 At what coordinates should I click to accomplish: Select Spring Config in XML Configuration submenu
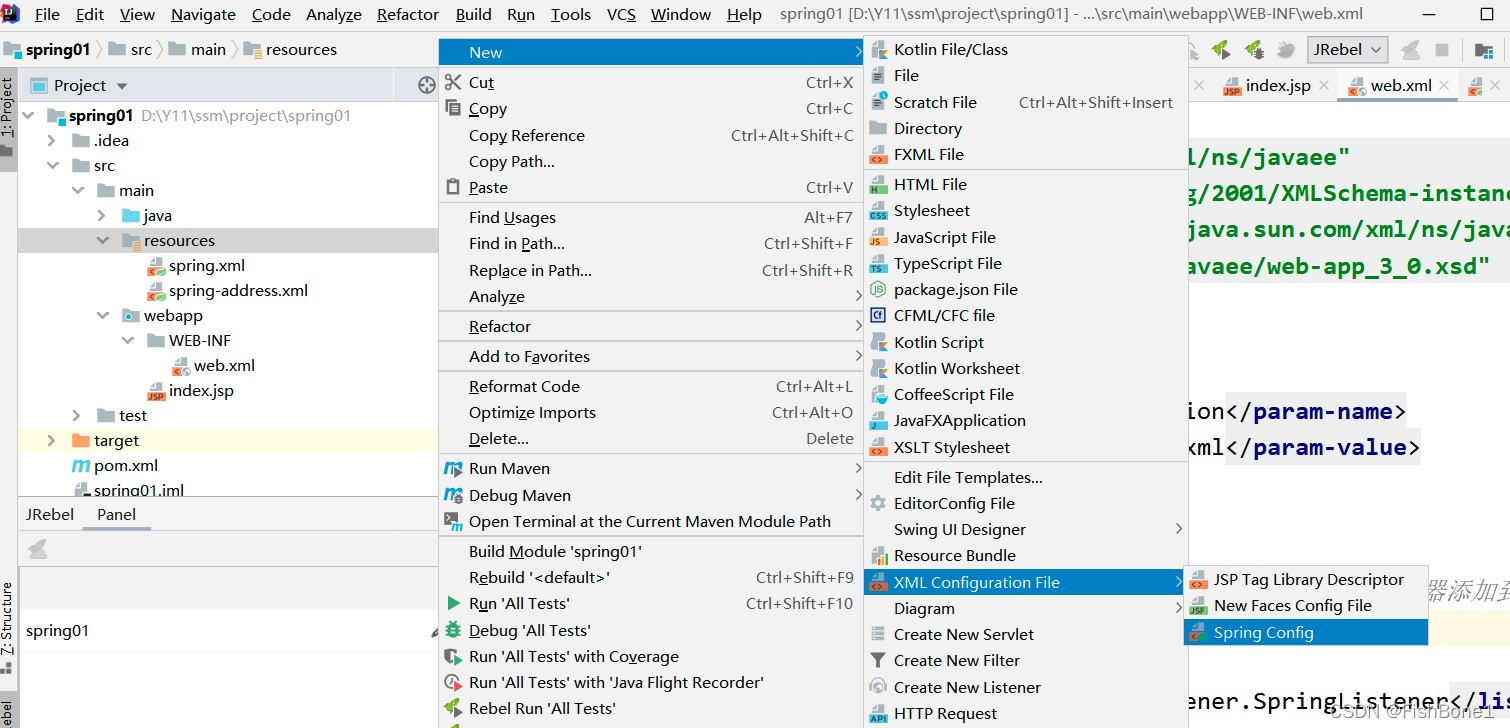pyautogui.click(x=1306, y=633)
